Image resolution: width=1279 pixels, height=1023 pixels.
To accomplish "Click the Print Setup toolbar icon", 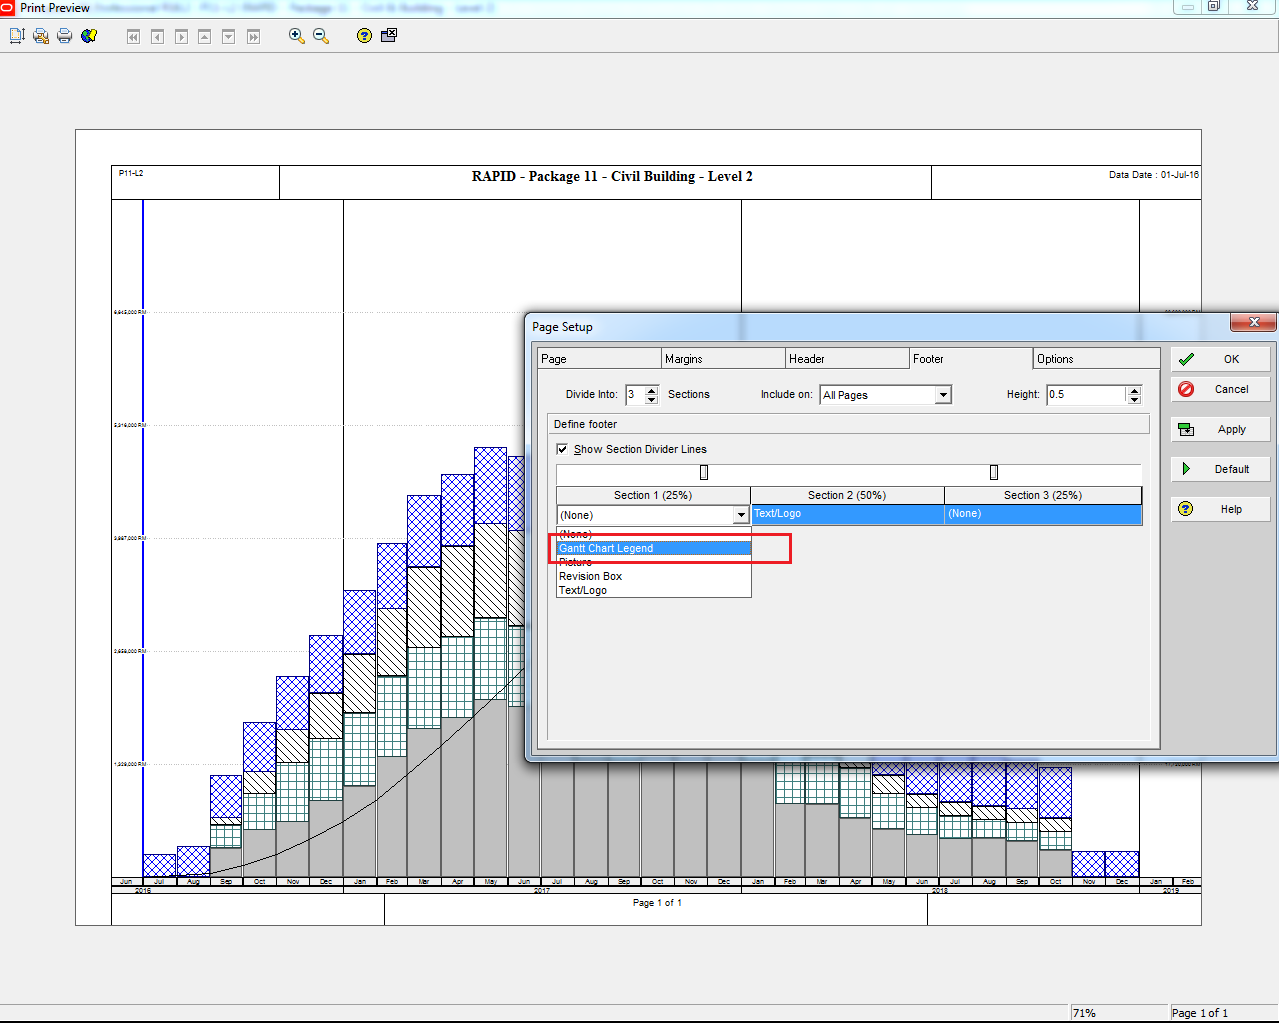I will coord(41,36).
